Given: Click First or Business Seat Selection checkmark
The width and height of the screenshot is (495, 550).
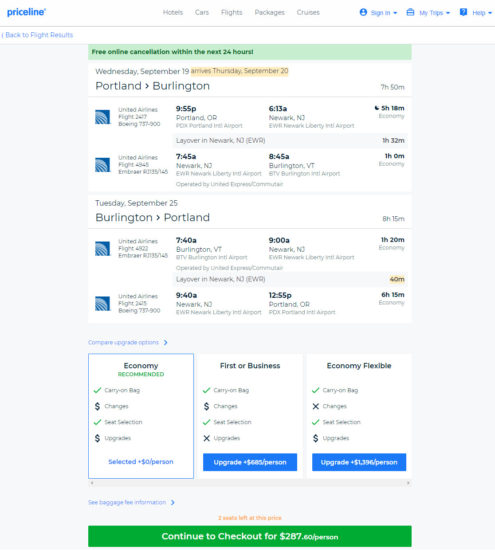Looking at the screenshot, I should point(207,422).
